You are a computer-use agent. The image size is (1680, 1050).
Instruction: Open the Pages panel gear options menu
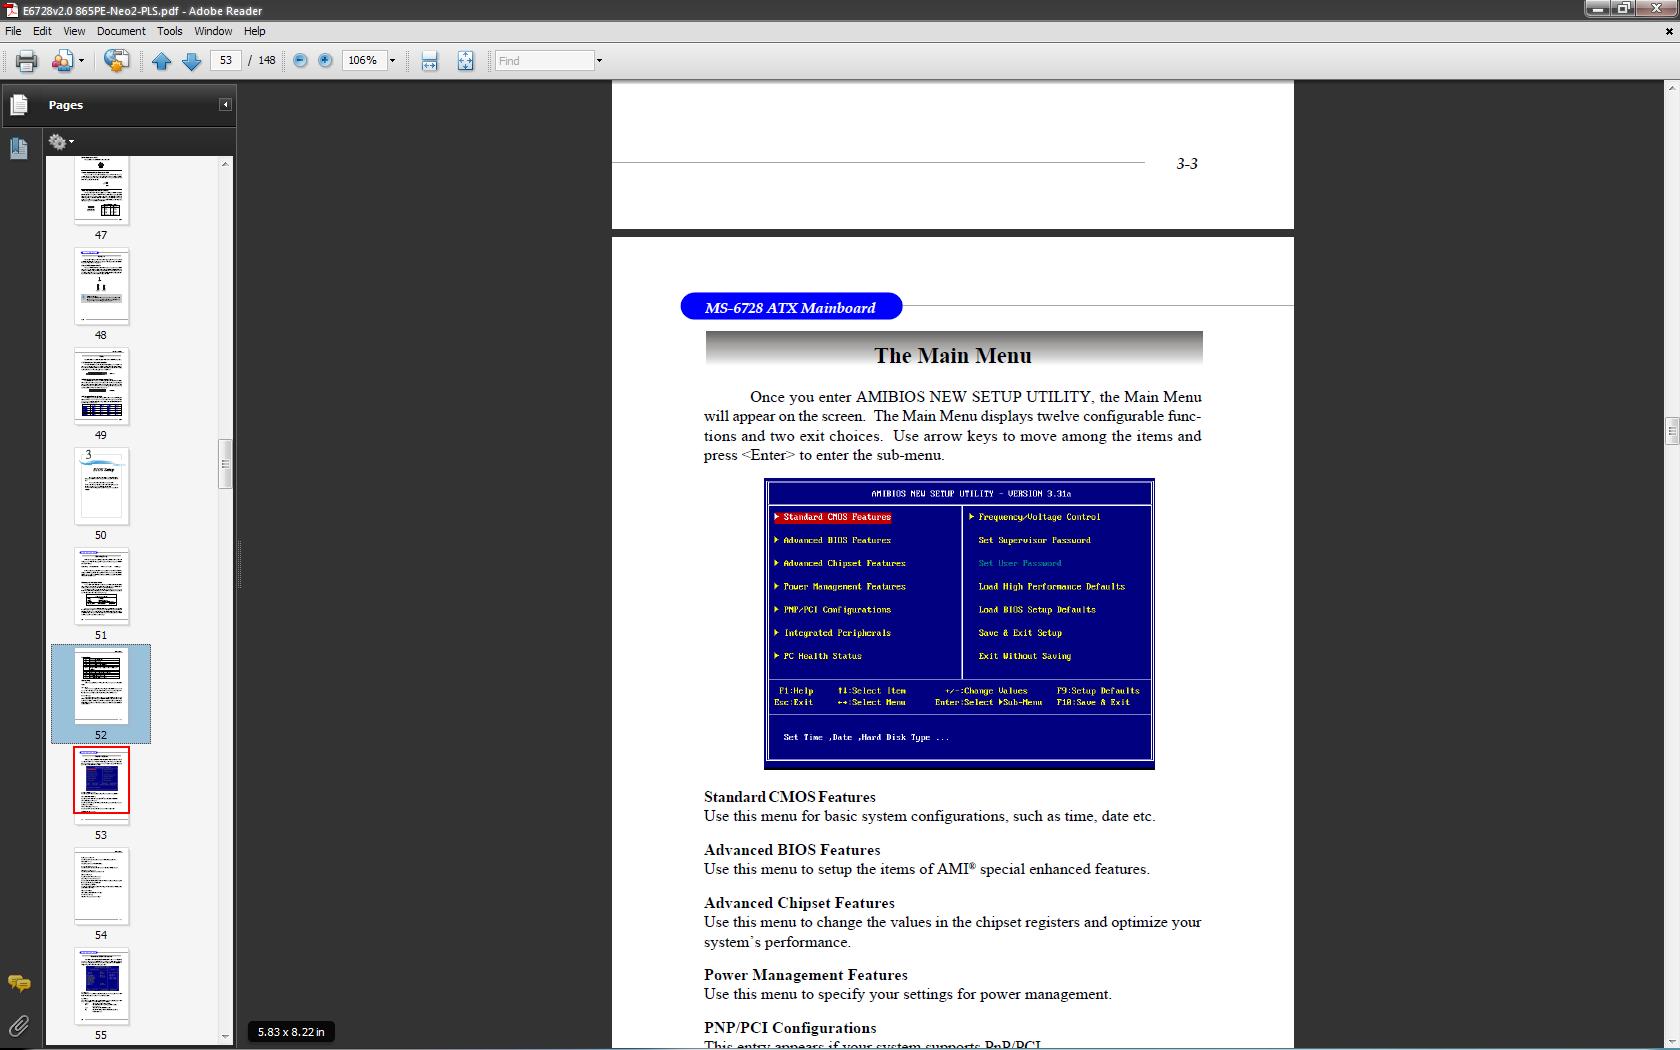(x=61, y=142)
